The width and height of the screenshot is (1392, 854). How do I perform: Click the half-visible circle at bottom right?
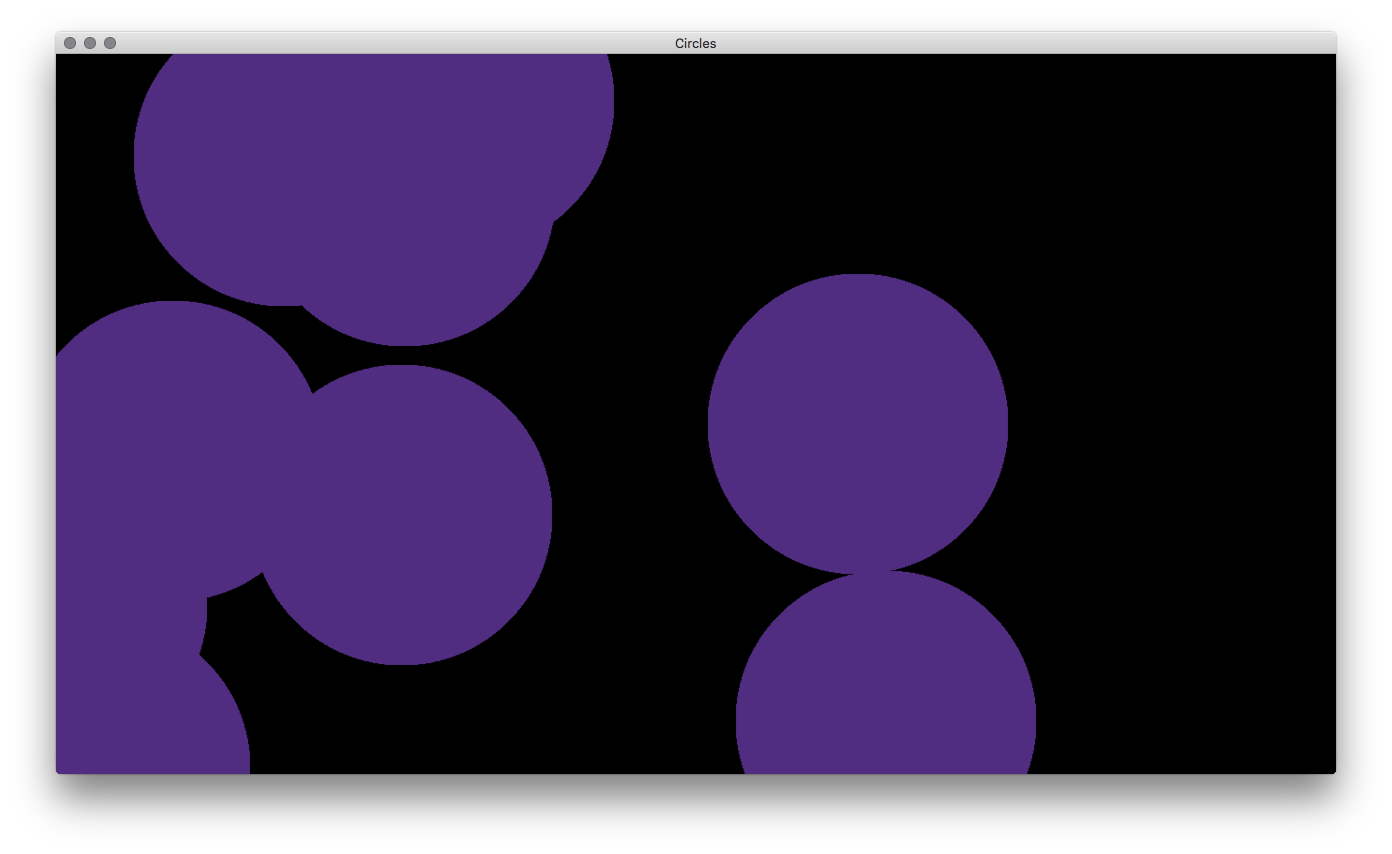point(886,690)
